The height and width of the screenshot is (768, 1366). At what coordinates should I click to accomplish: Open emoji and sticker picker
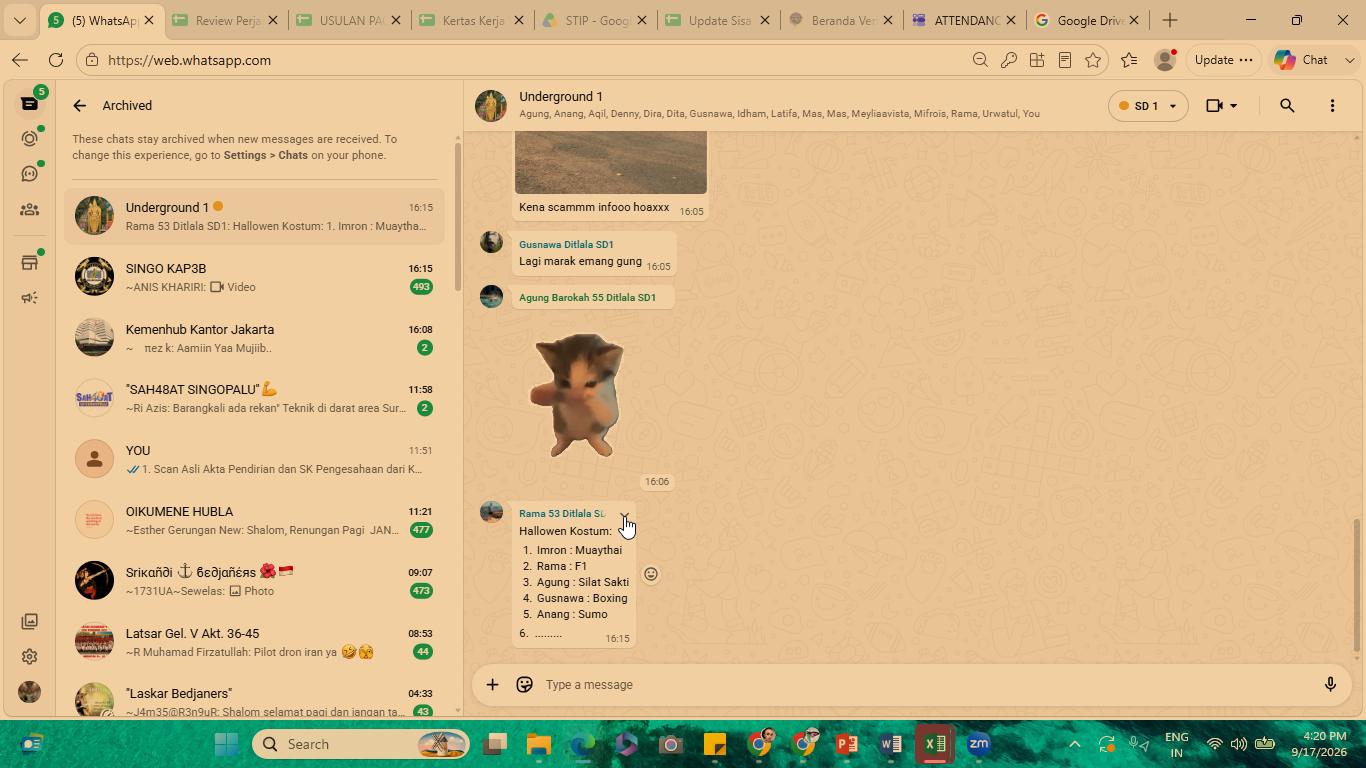pyautogui.click(x=524, y=685)
